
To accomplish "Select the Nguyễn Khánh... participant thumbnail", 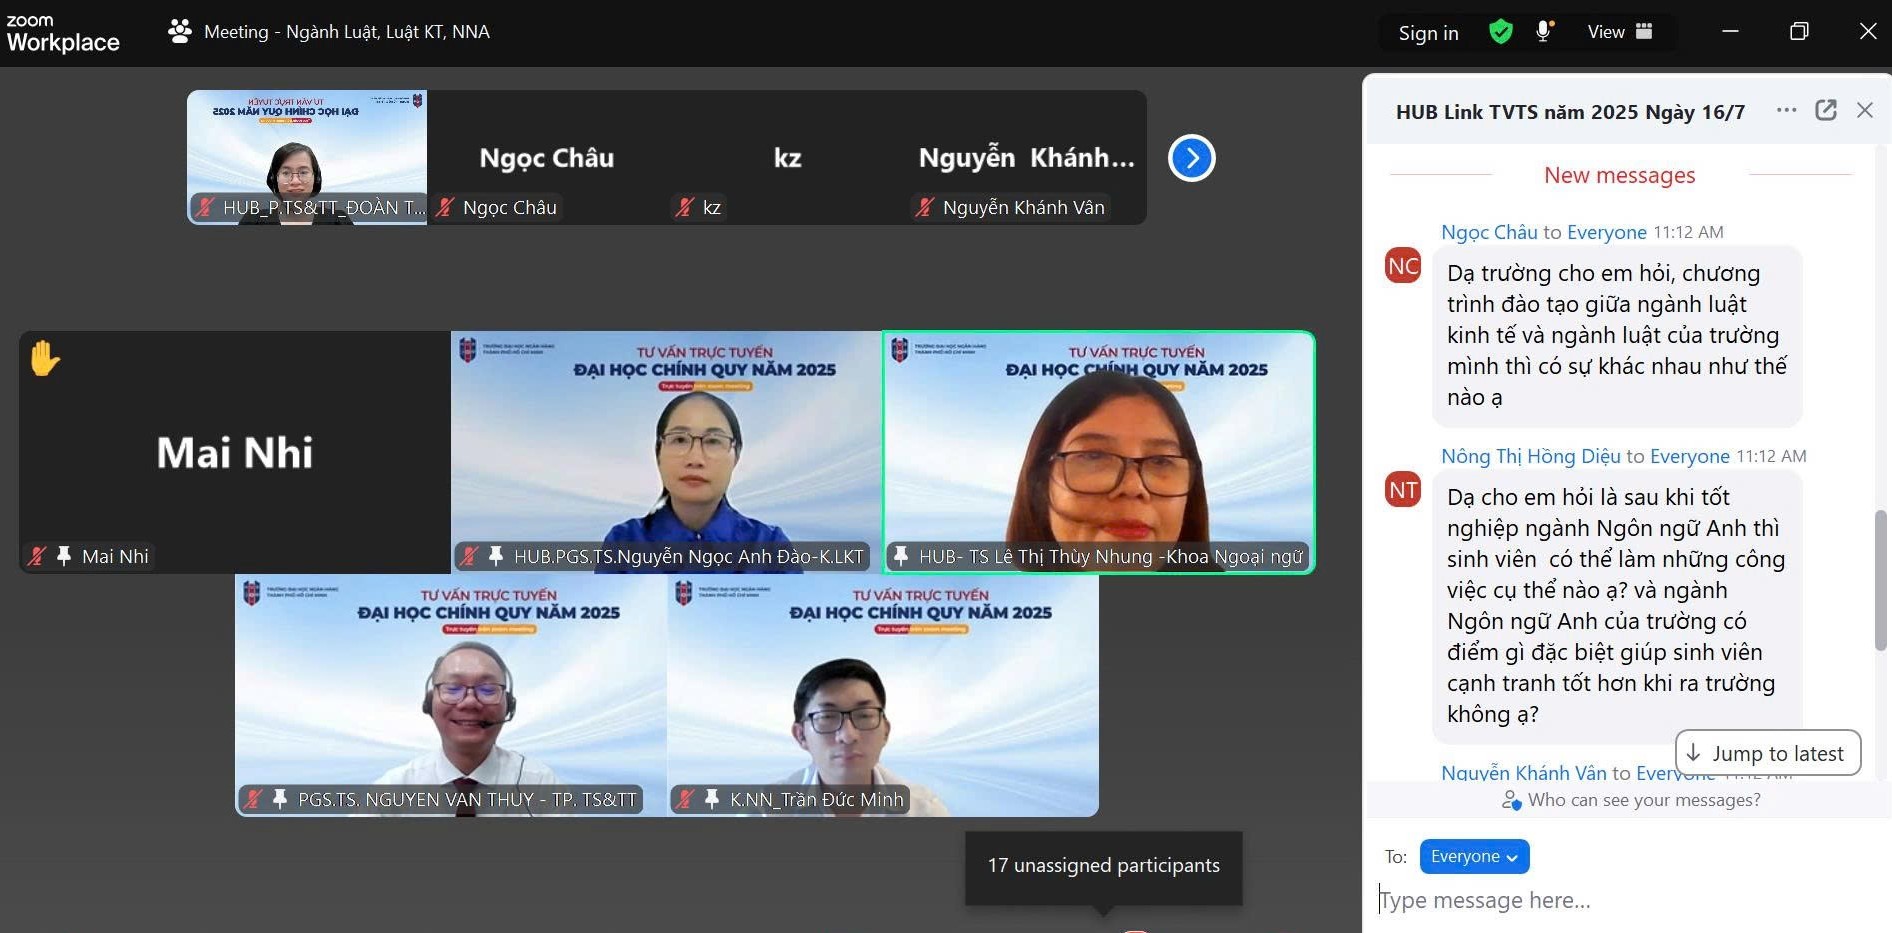I will coord(1027,157).
